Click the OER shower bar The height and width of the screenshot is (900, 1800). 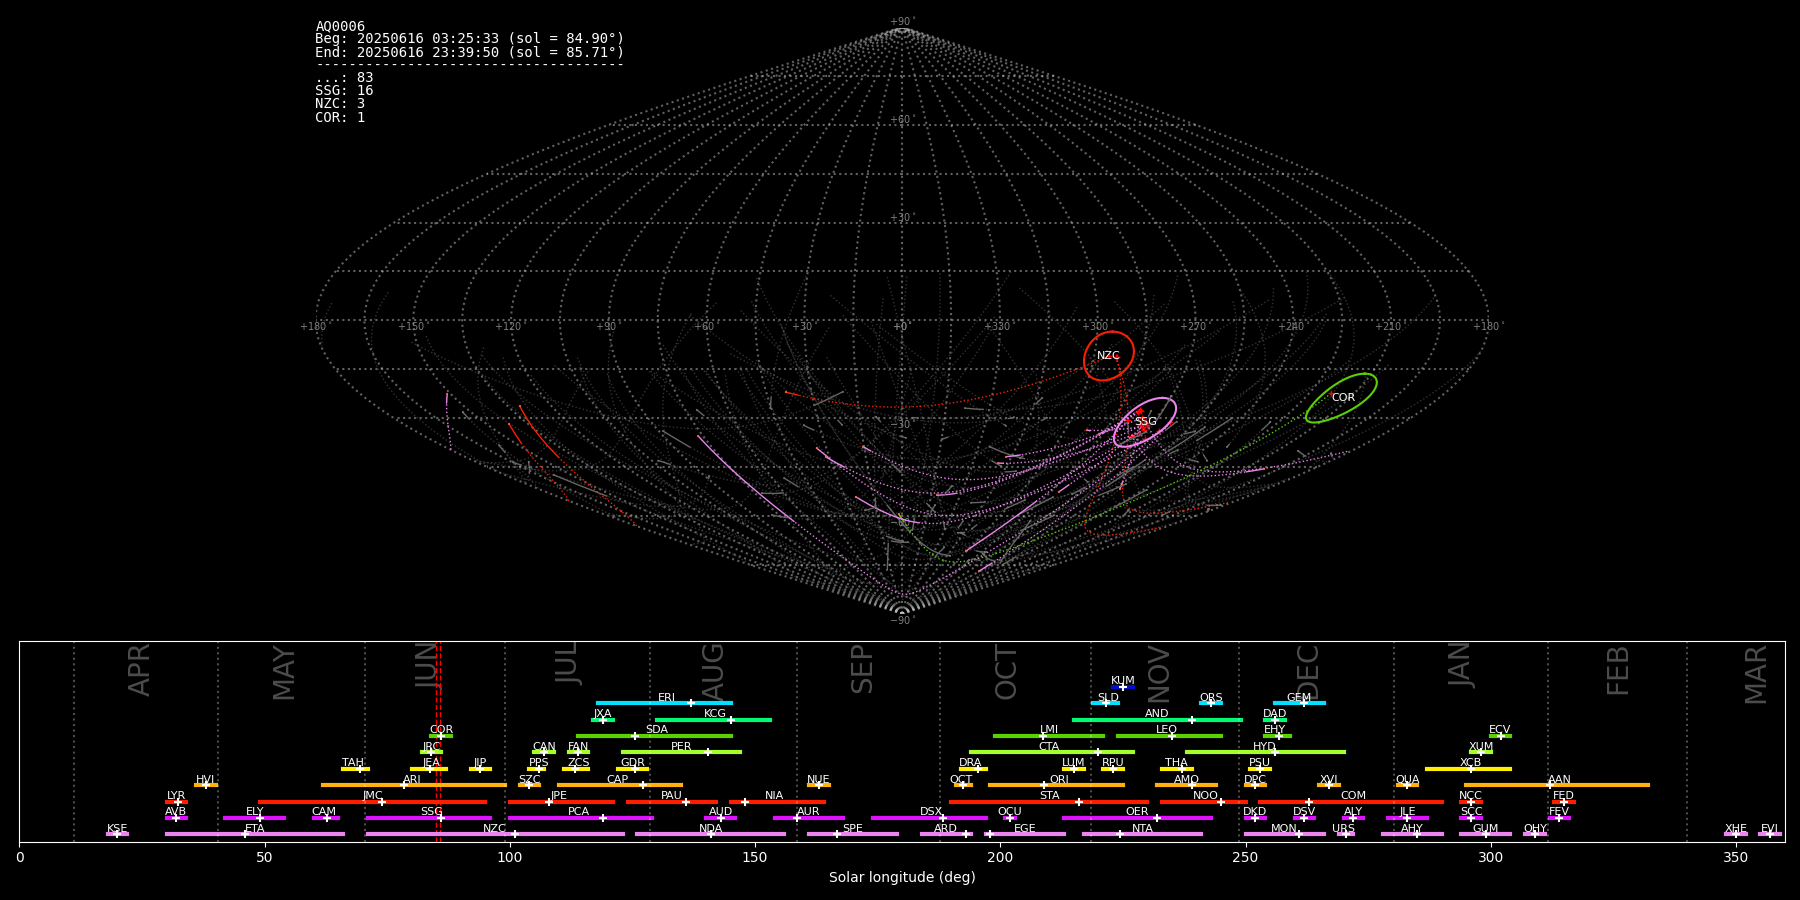point(1137,818)
